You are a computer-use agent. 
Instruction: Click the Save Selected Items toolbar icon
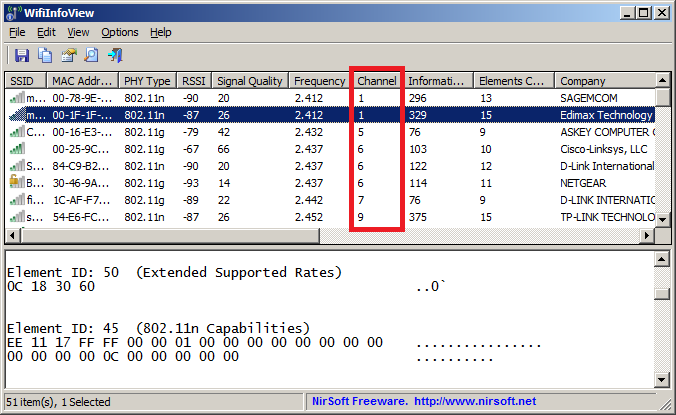pos(22,56)
